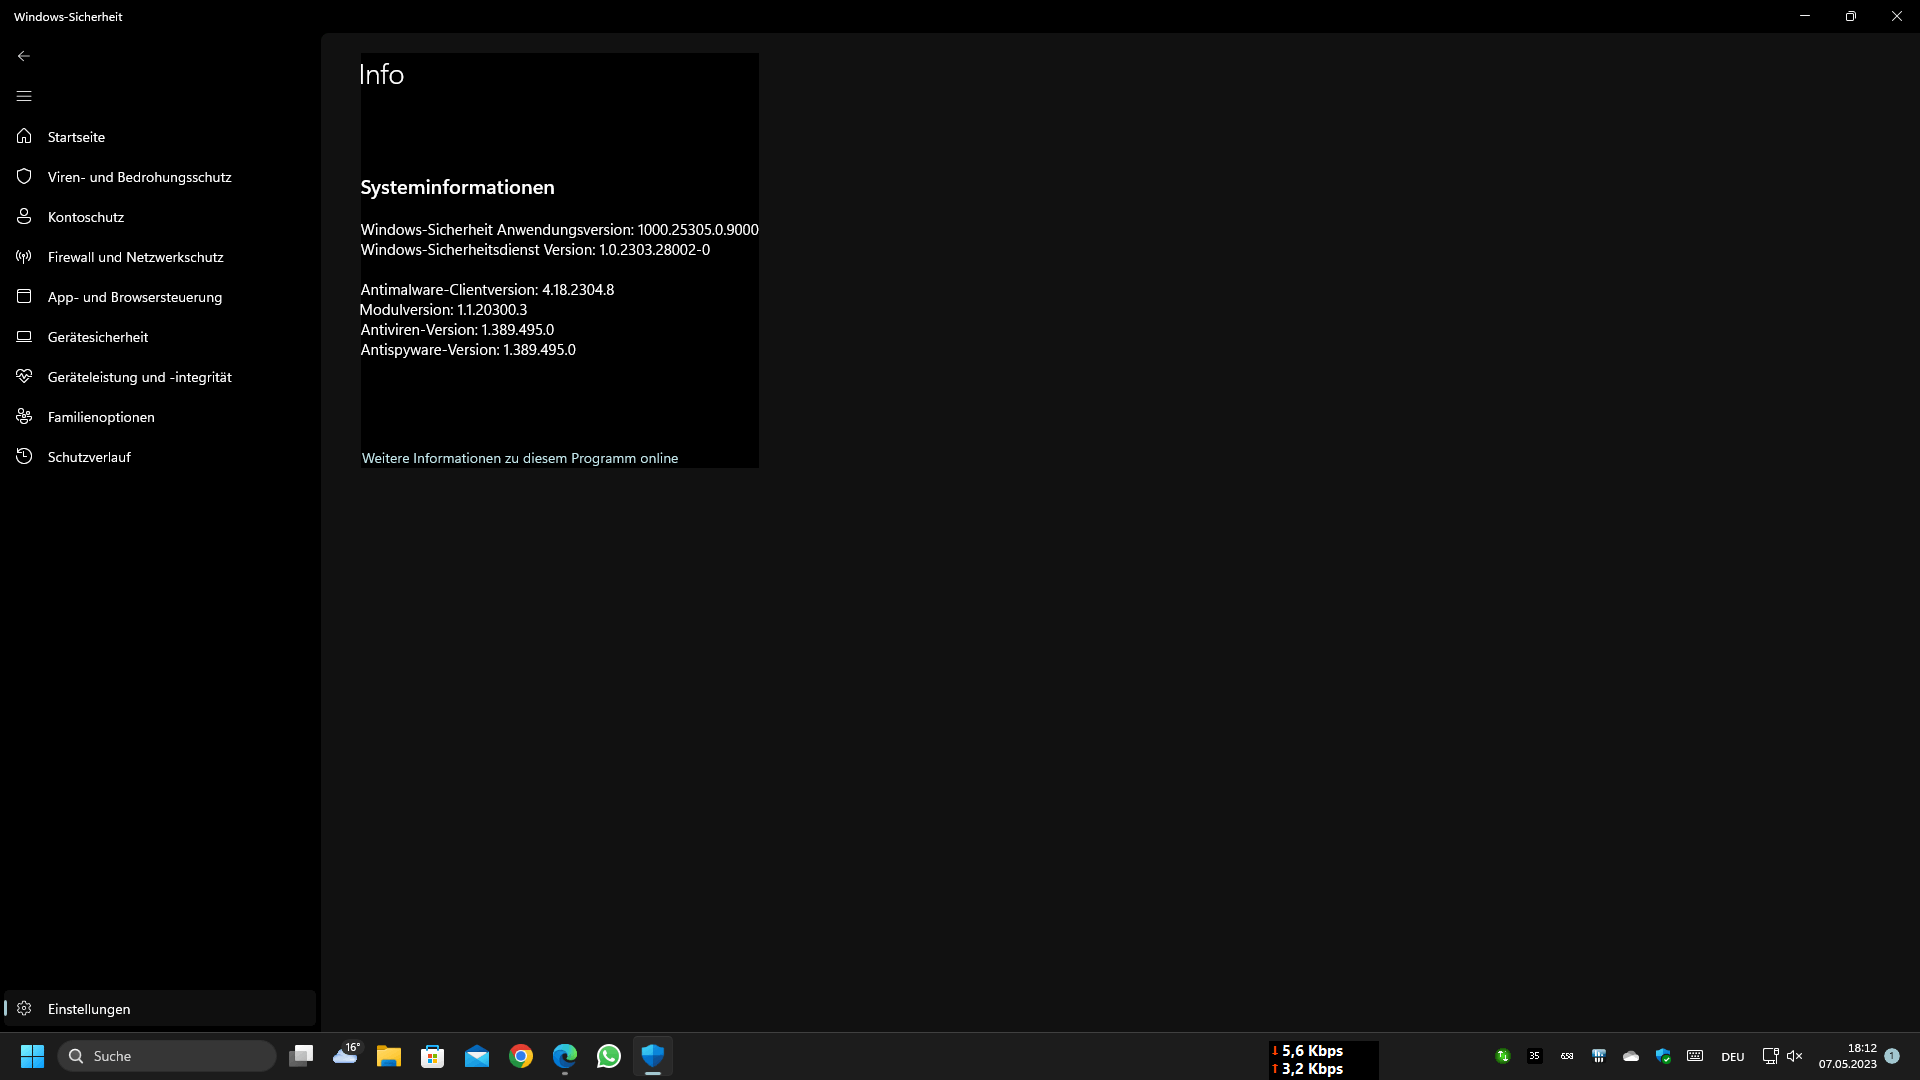
Task: Open WhatsApp from the taskbar
Action: 609,1056
